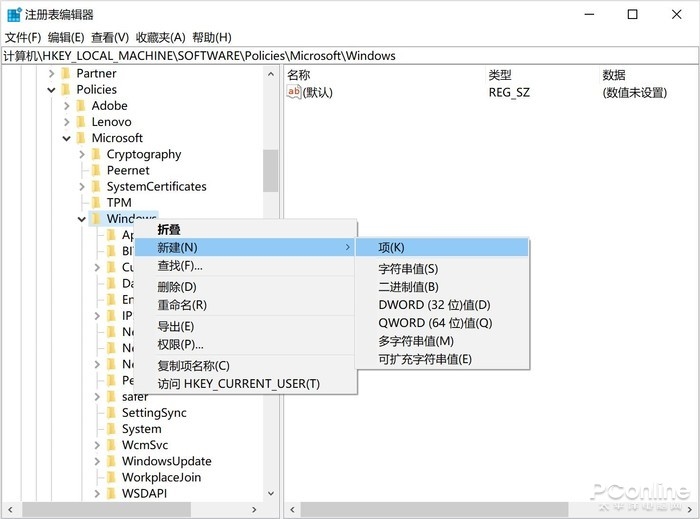
Task: Click the 名称 column header
Action: pos(384,75)
